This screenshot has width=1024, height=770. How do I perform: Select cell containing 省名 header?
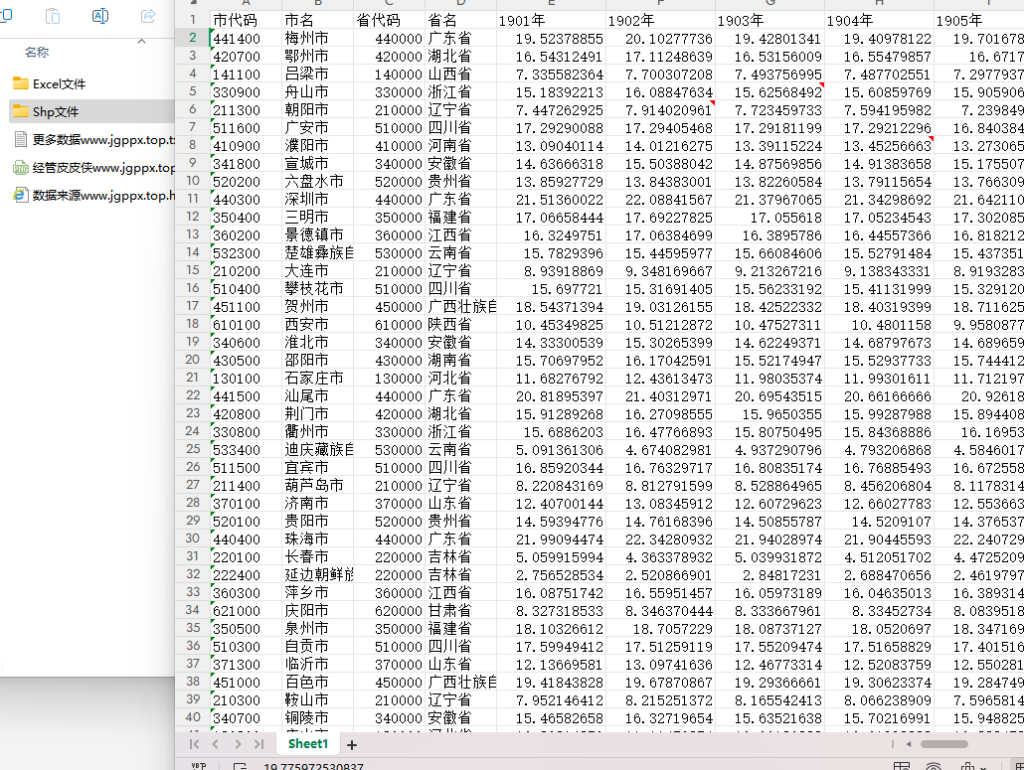(460, 20)
